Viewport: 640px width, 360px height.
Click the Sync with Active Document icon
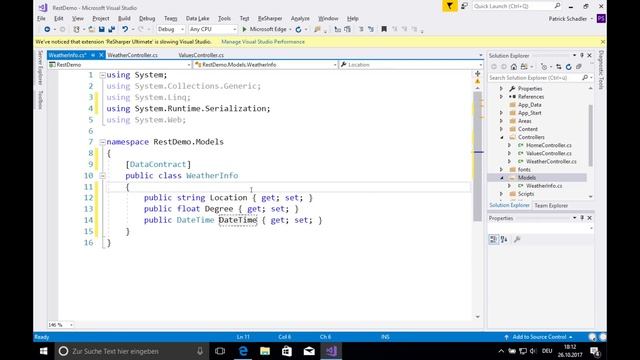[558, 67]
